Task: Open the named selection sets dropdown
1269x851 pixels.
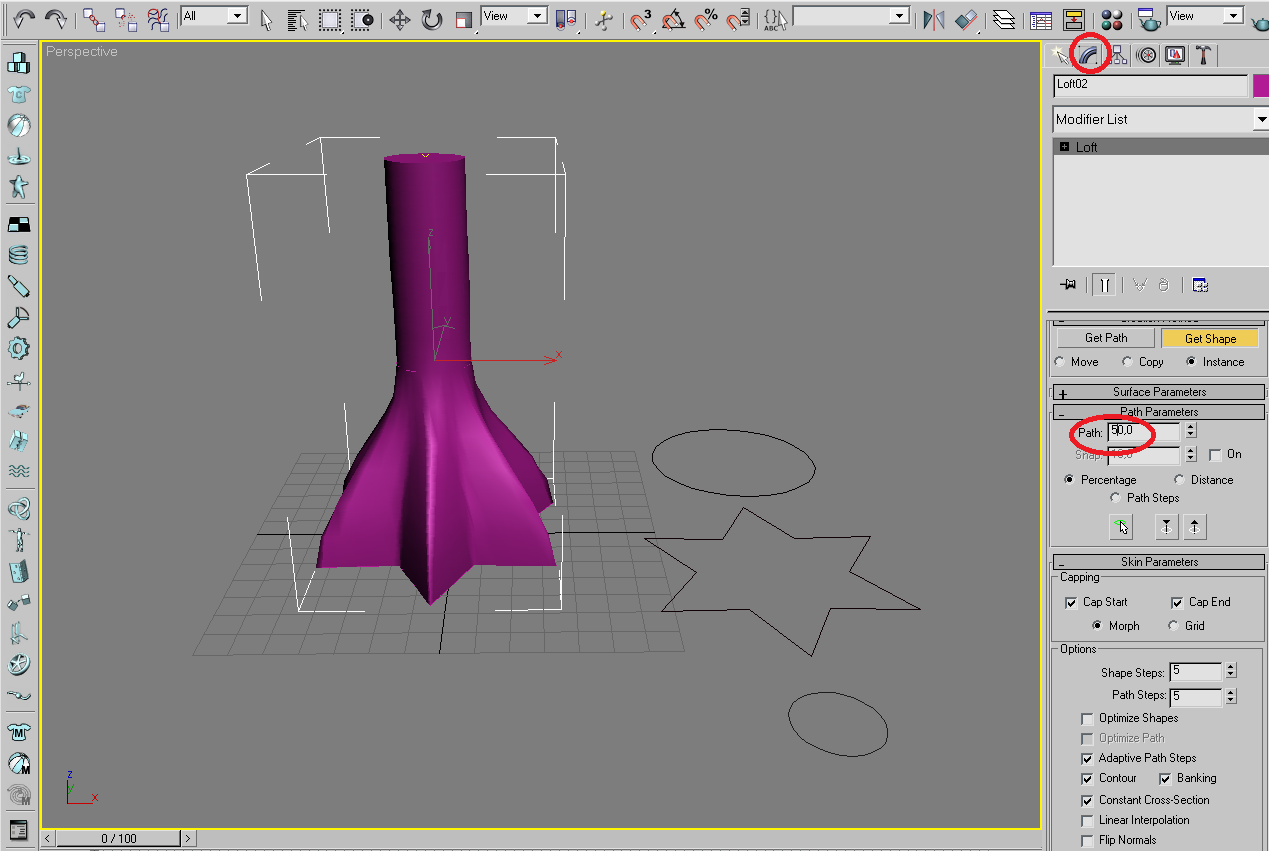Action: 851,16
